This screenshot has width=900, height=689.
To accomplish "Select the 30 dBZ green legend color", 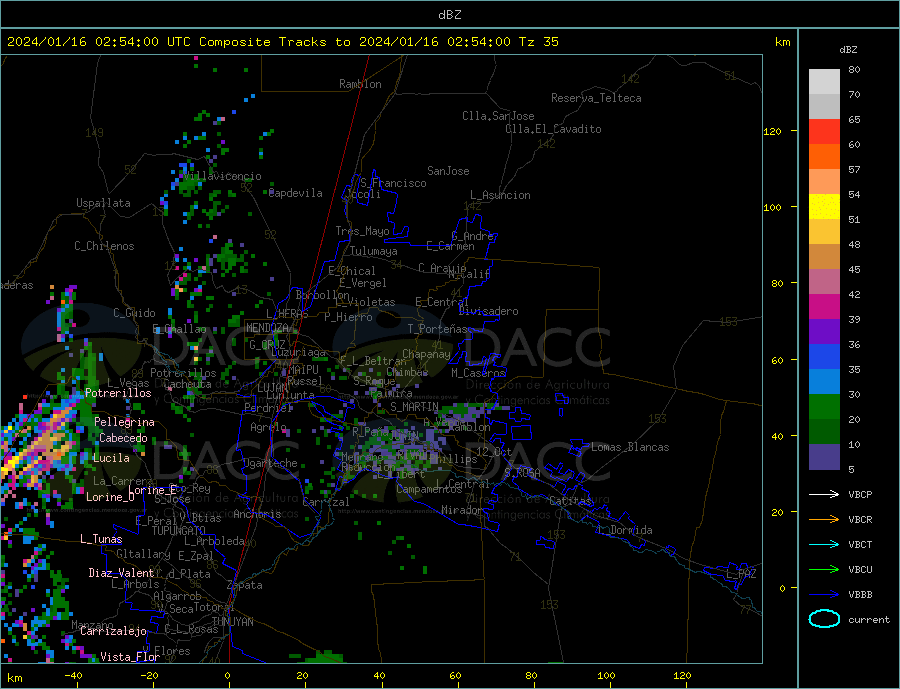I will point(824,407).
